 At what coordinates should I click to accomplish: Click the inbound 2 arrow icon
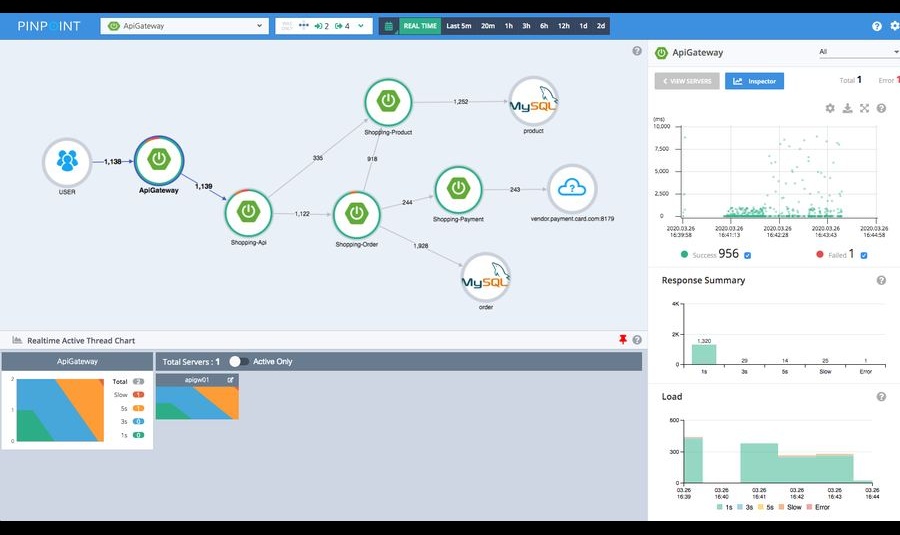point(321,26)
